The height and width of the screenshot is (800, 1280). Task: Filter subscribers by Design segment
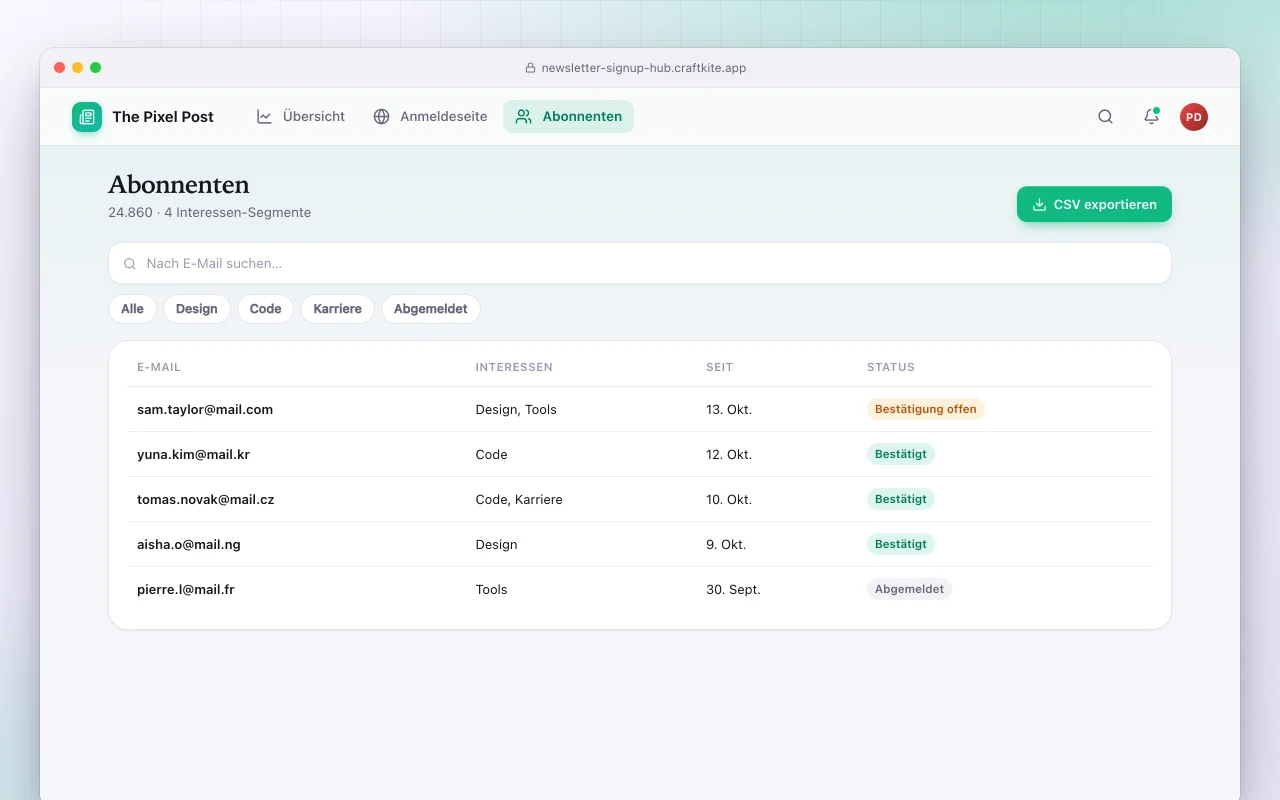coord(197,309)
